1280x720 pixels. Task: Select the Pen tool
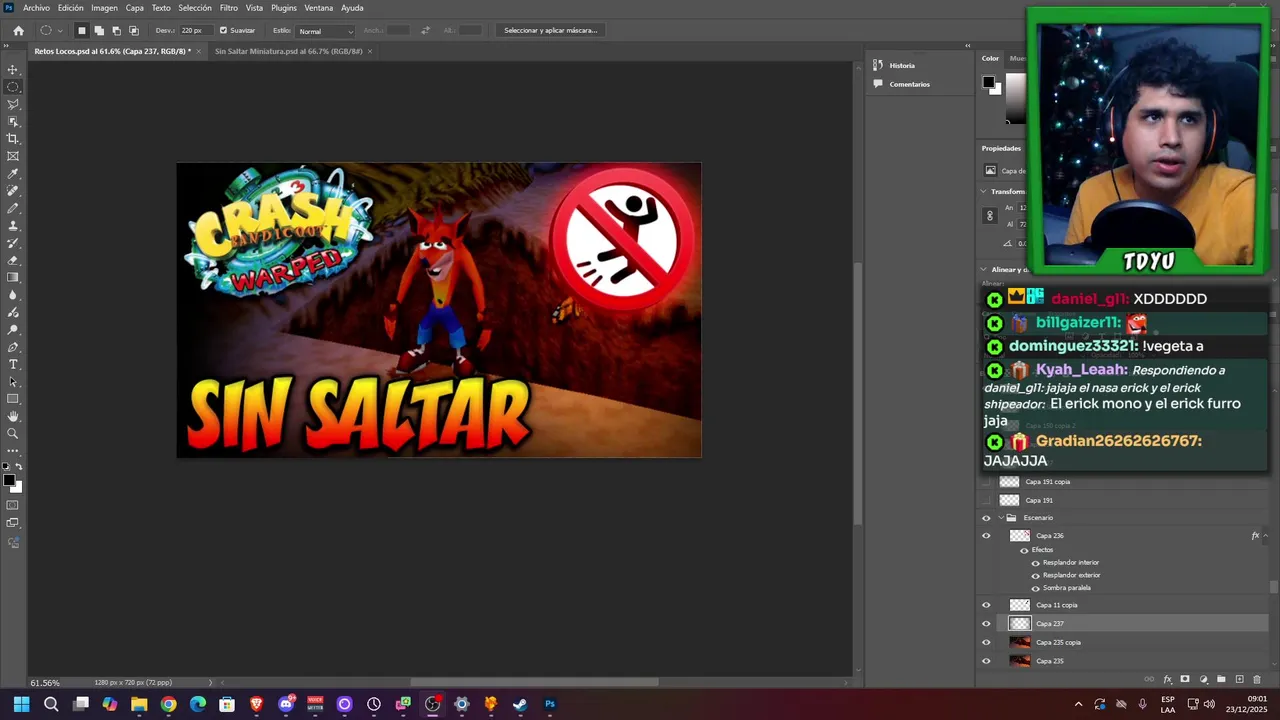[x=13, y=347]
